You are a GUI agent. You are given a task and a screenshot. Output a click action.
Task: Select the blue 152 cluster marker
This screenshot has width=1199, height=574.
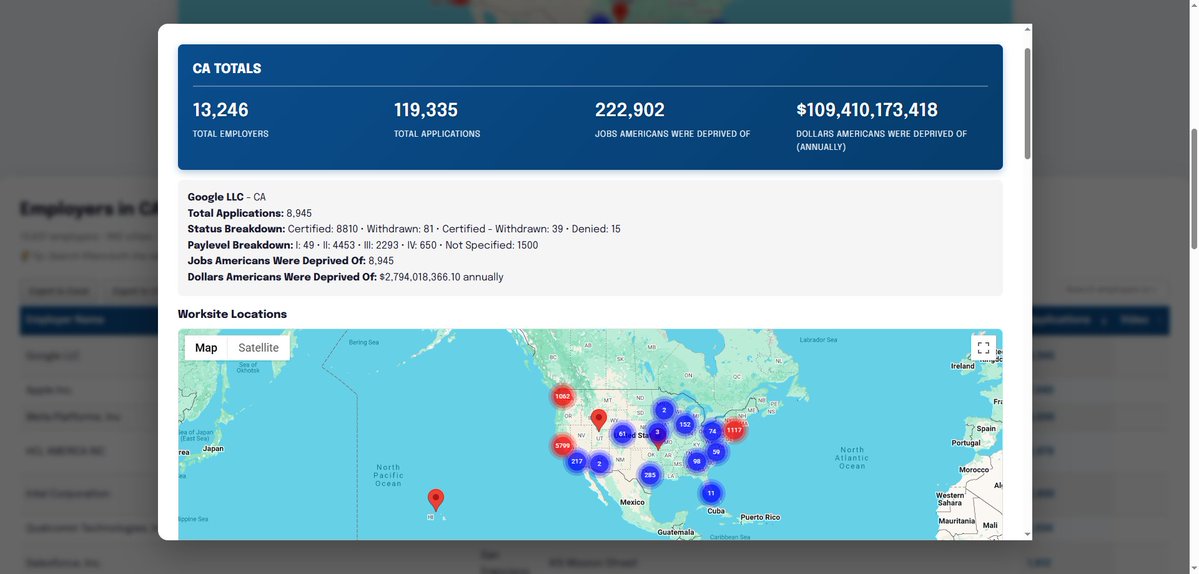coord(685,424)
